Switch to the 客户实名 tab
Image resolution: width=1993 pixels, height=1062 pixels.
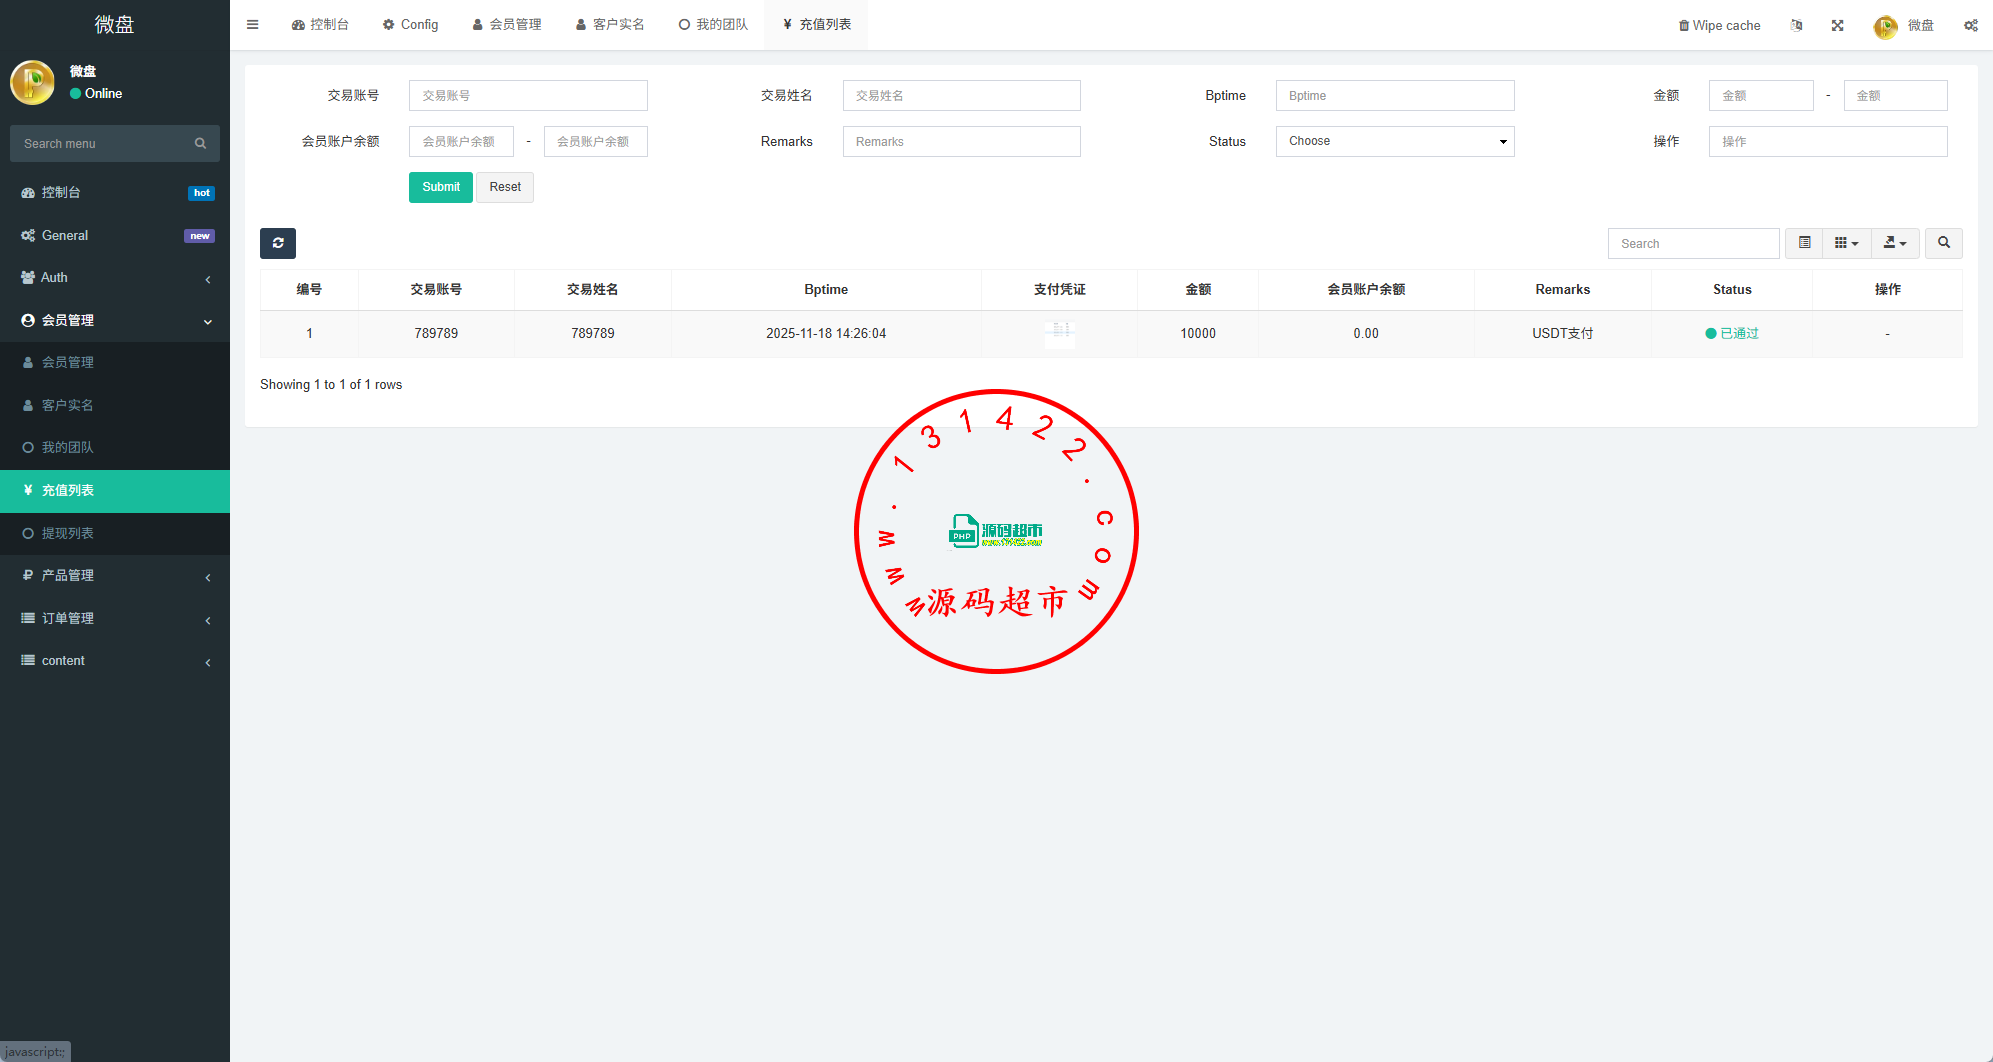click(x=609, y=25)
